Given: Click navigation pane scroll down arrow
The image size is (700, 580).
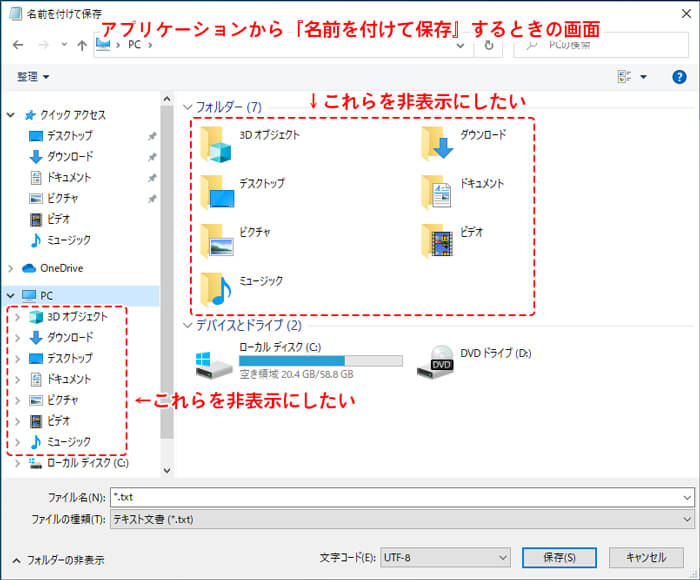Looking at the screenshot, I should tap(167, 470).
